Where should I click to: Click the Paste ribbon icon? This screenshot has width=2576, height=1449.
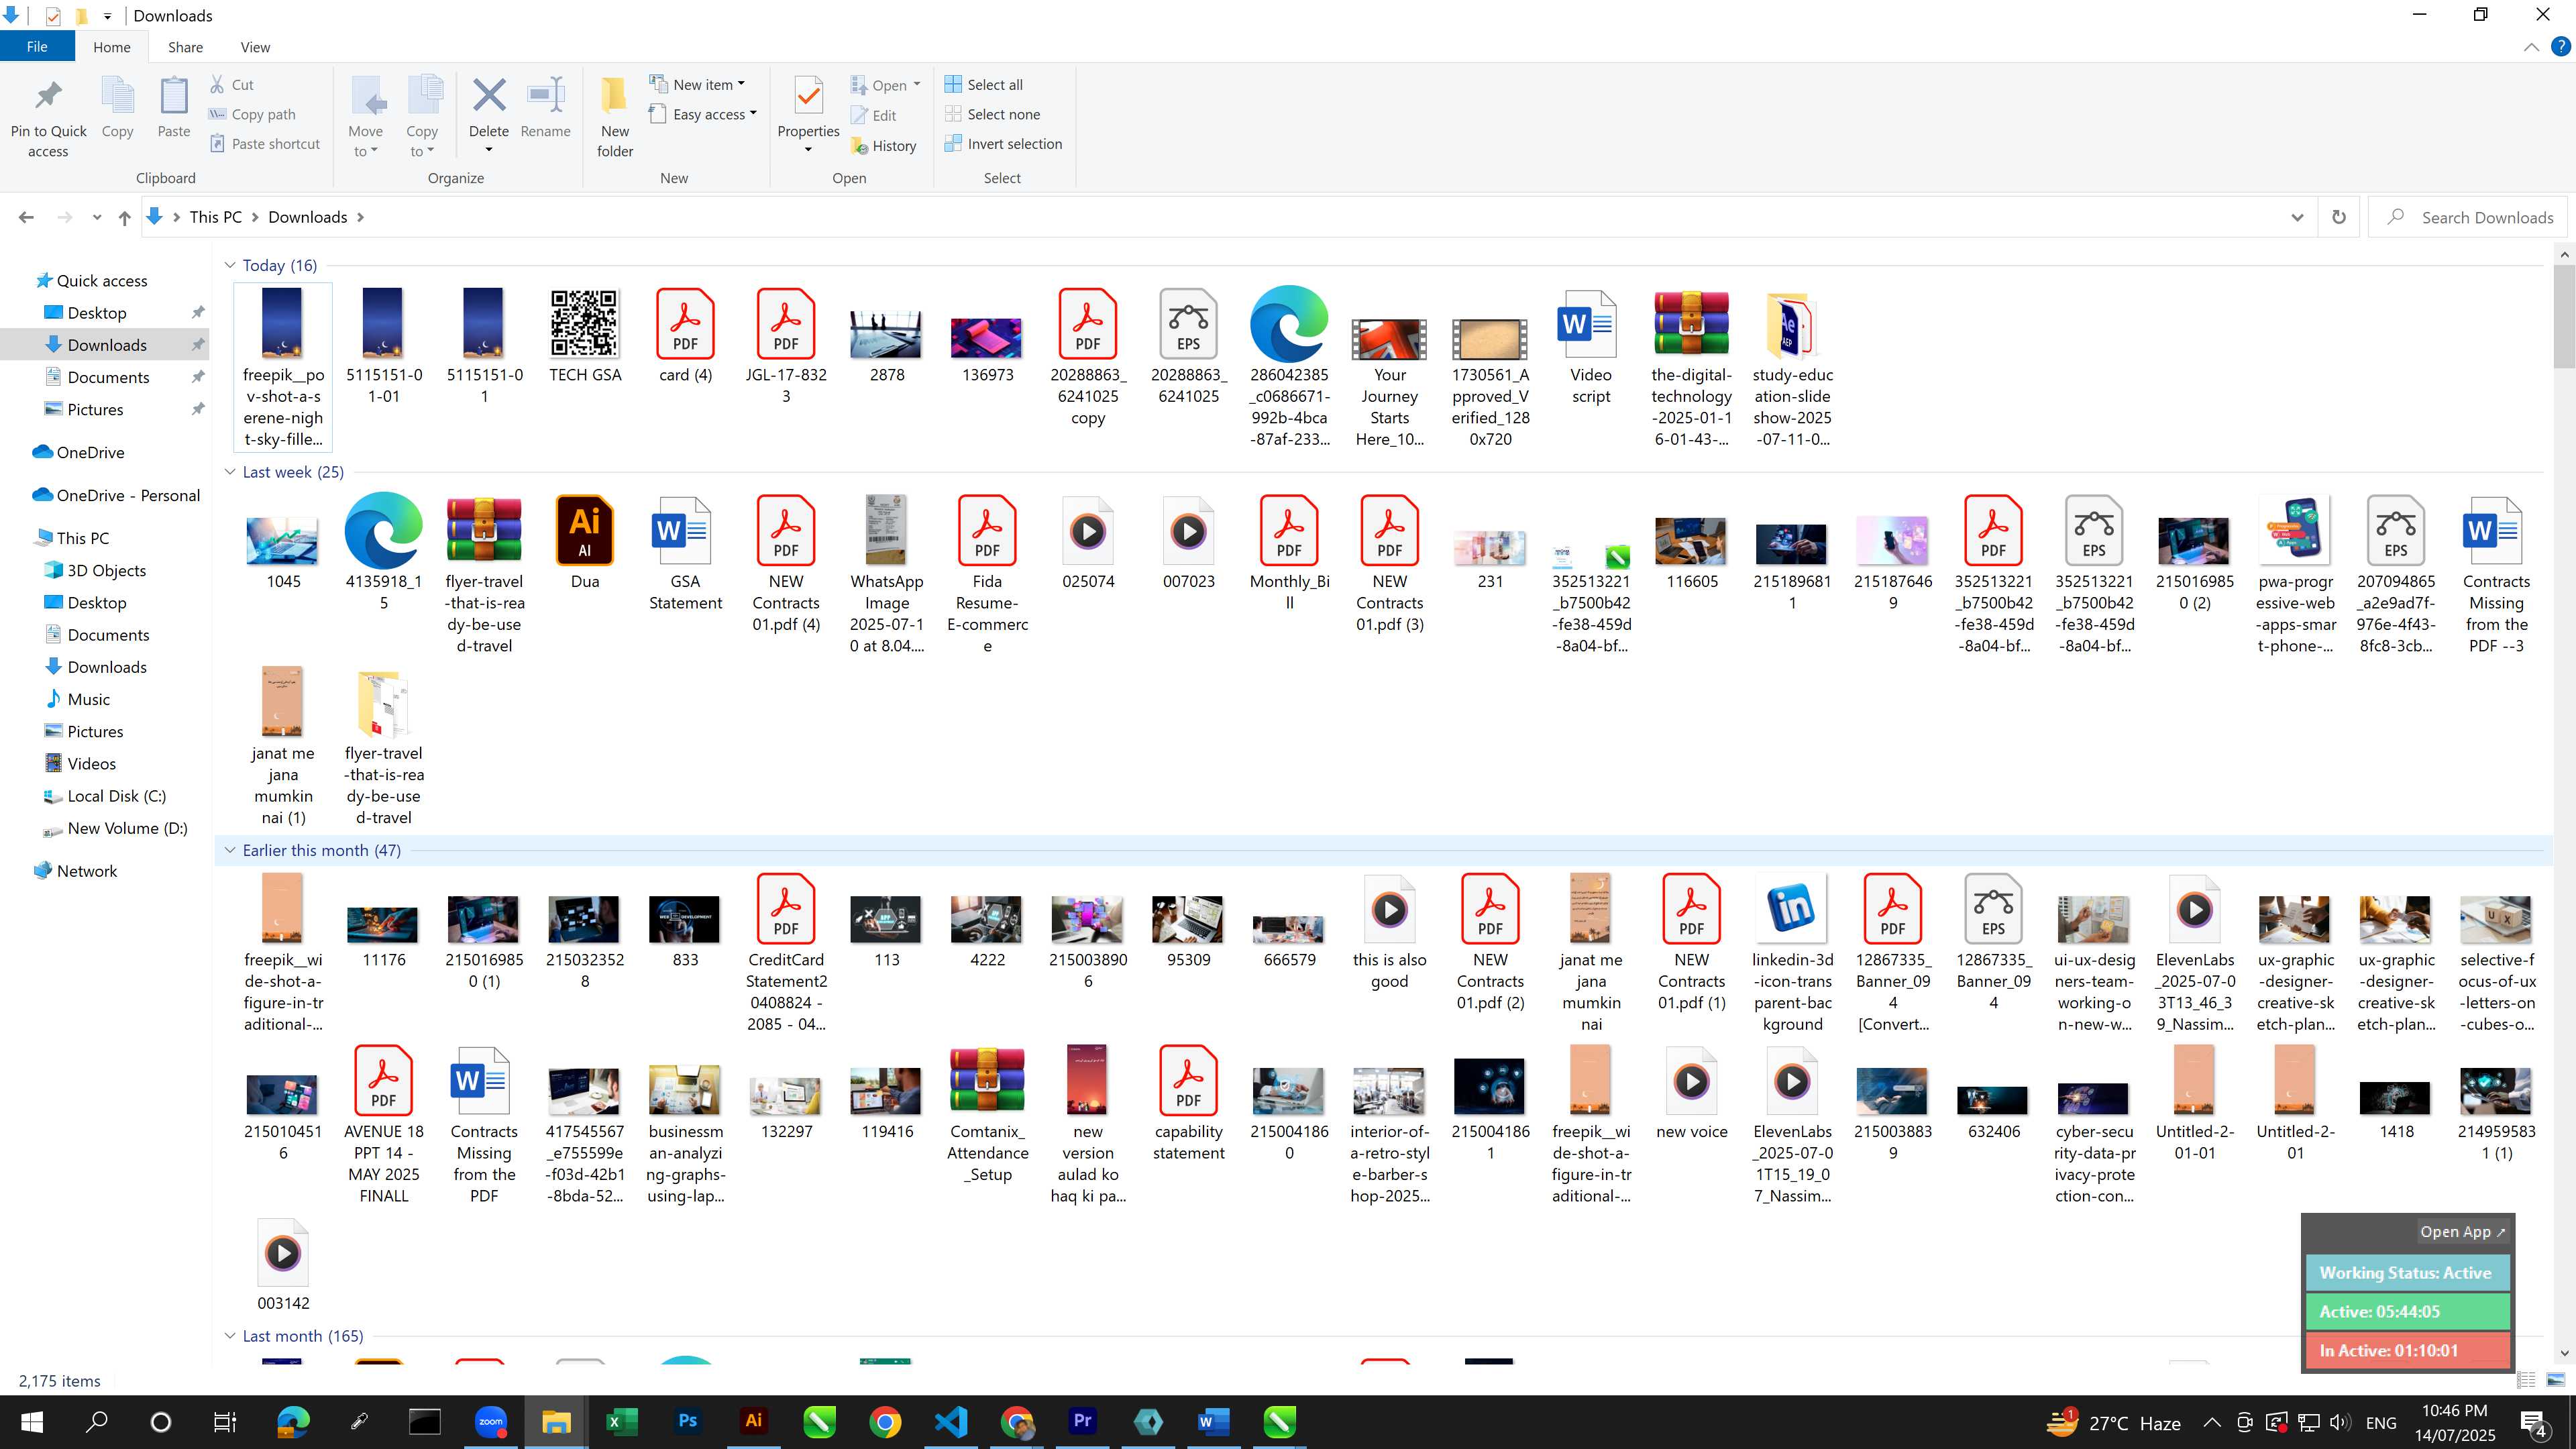click(174, 108)
